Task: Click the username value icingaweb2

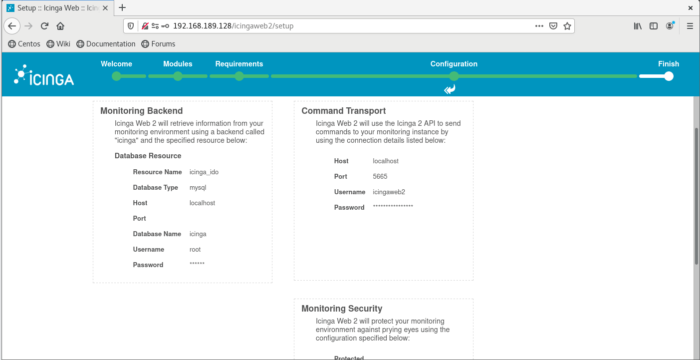Action: (389, 192)
